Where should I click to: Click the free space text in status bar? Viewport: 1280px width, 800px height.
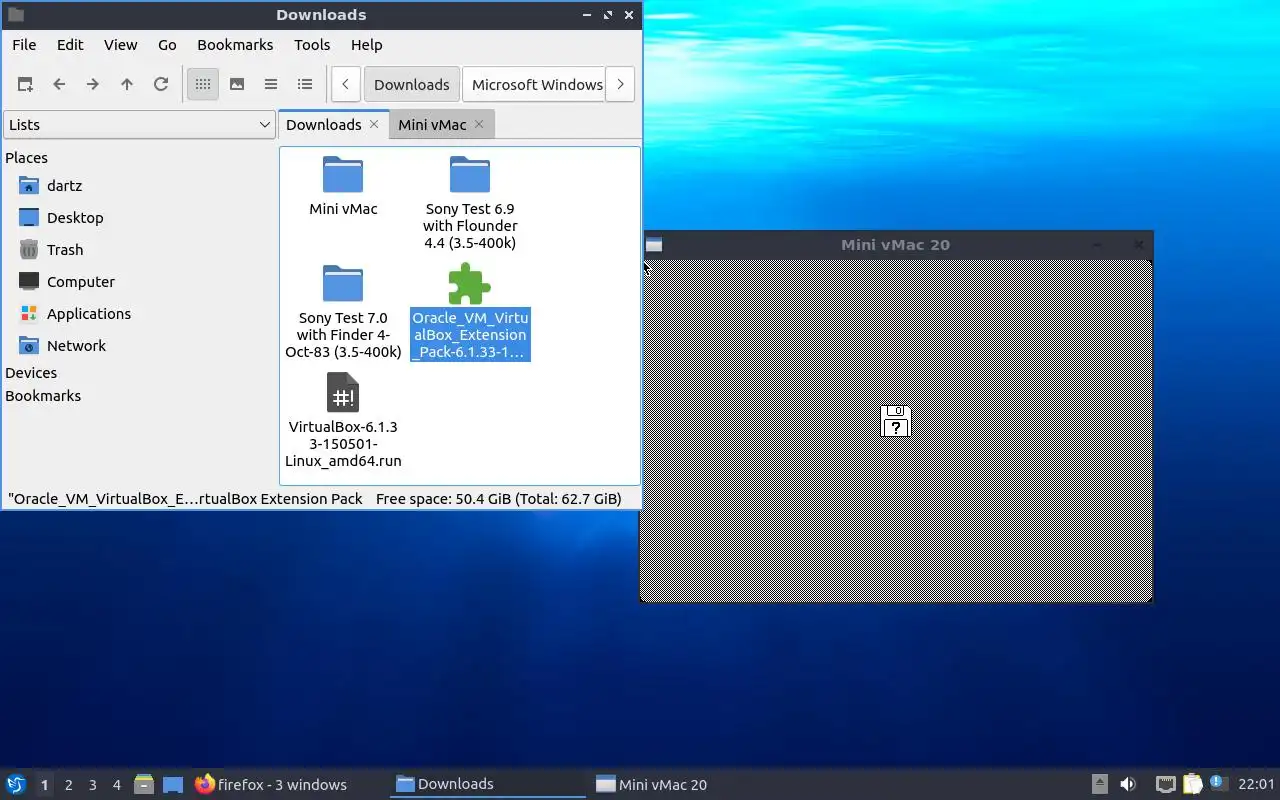[499, 499]
